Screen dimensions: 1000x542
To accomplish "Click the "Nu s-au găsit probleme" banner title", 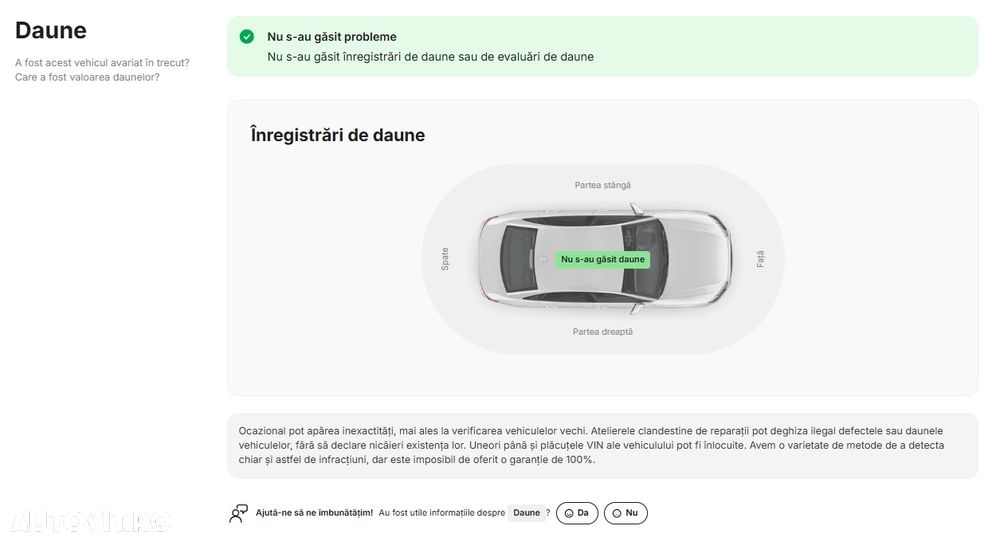I will [331, 37].
